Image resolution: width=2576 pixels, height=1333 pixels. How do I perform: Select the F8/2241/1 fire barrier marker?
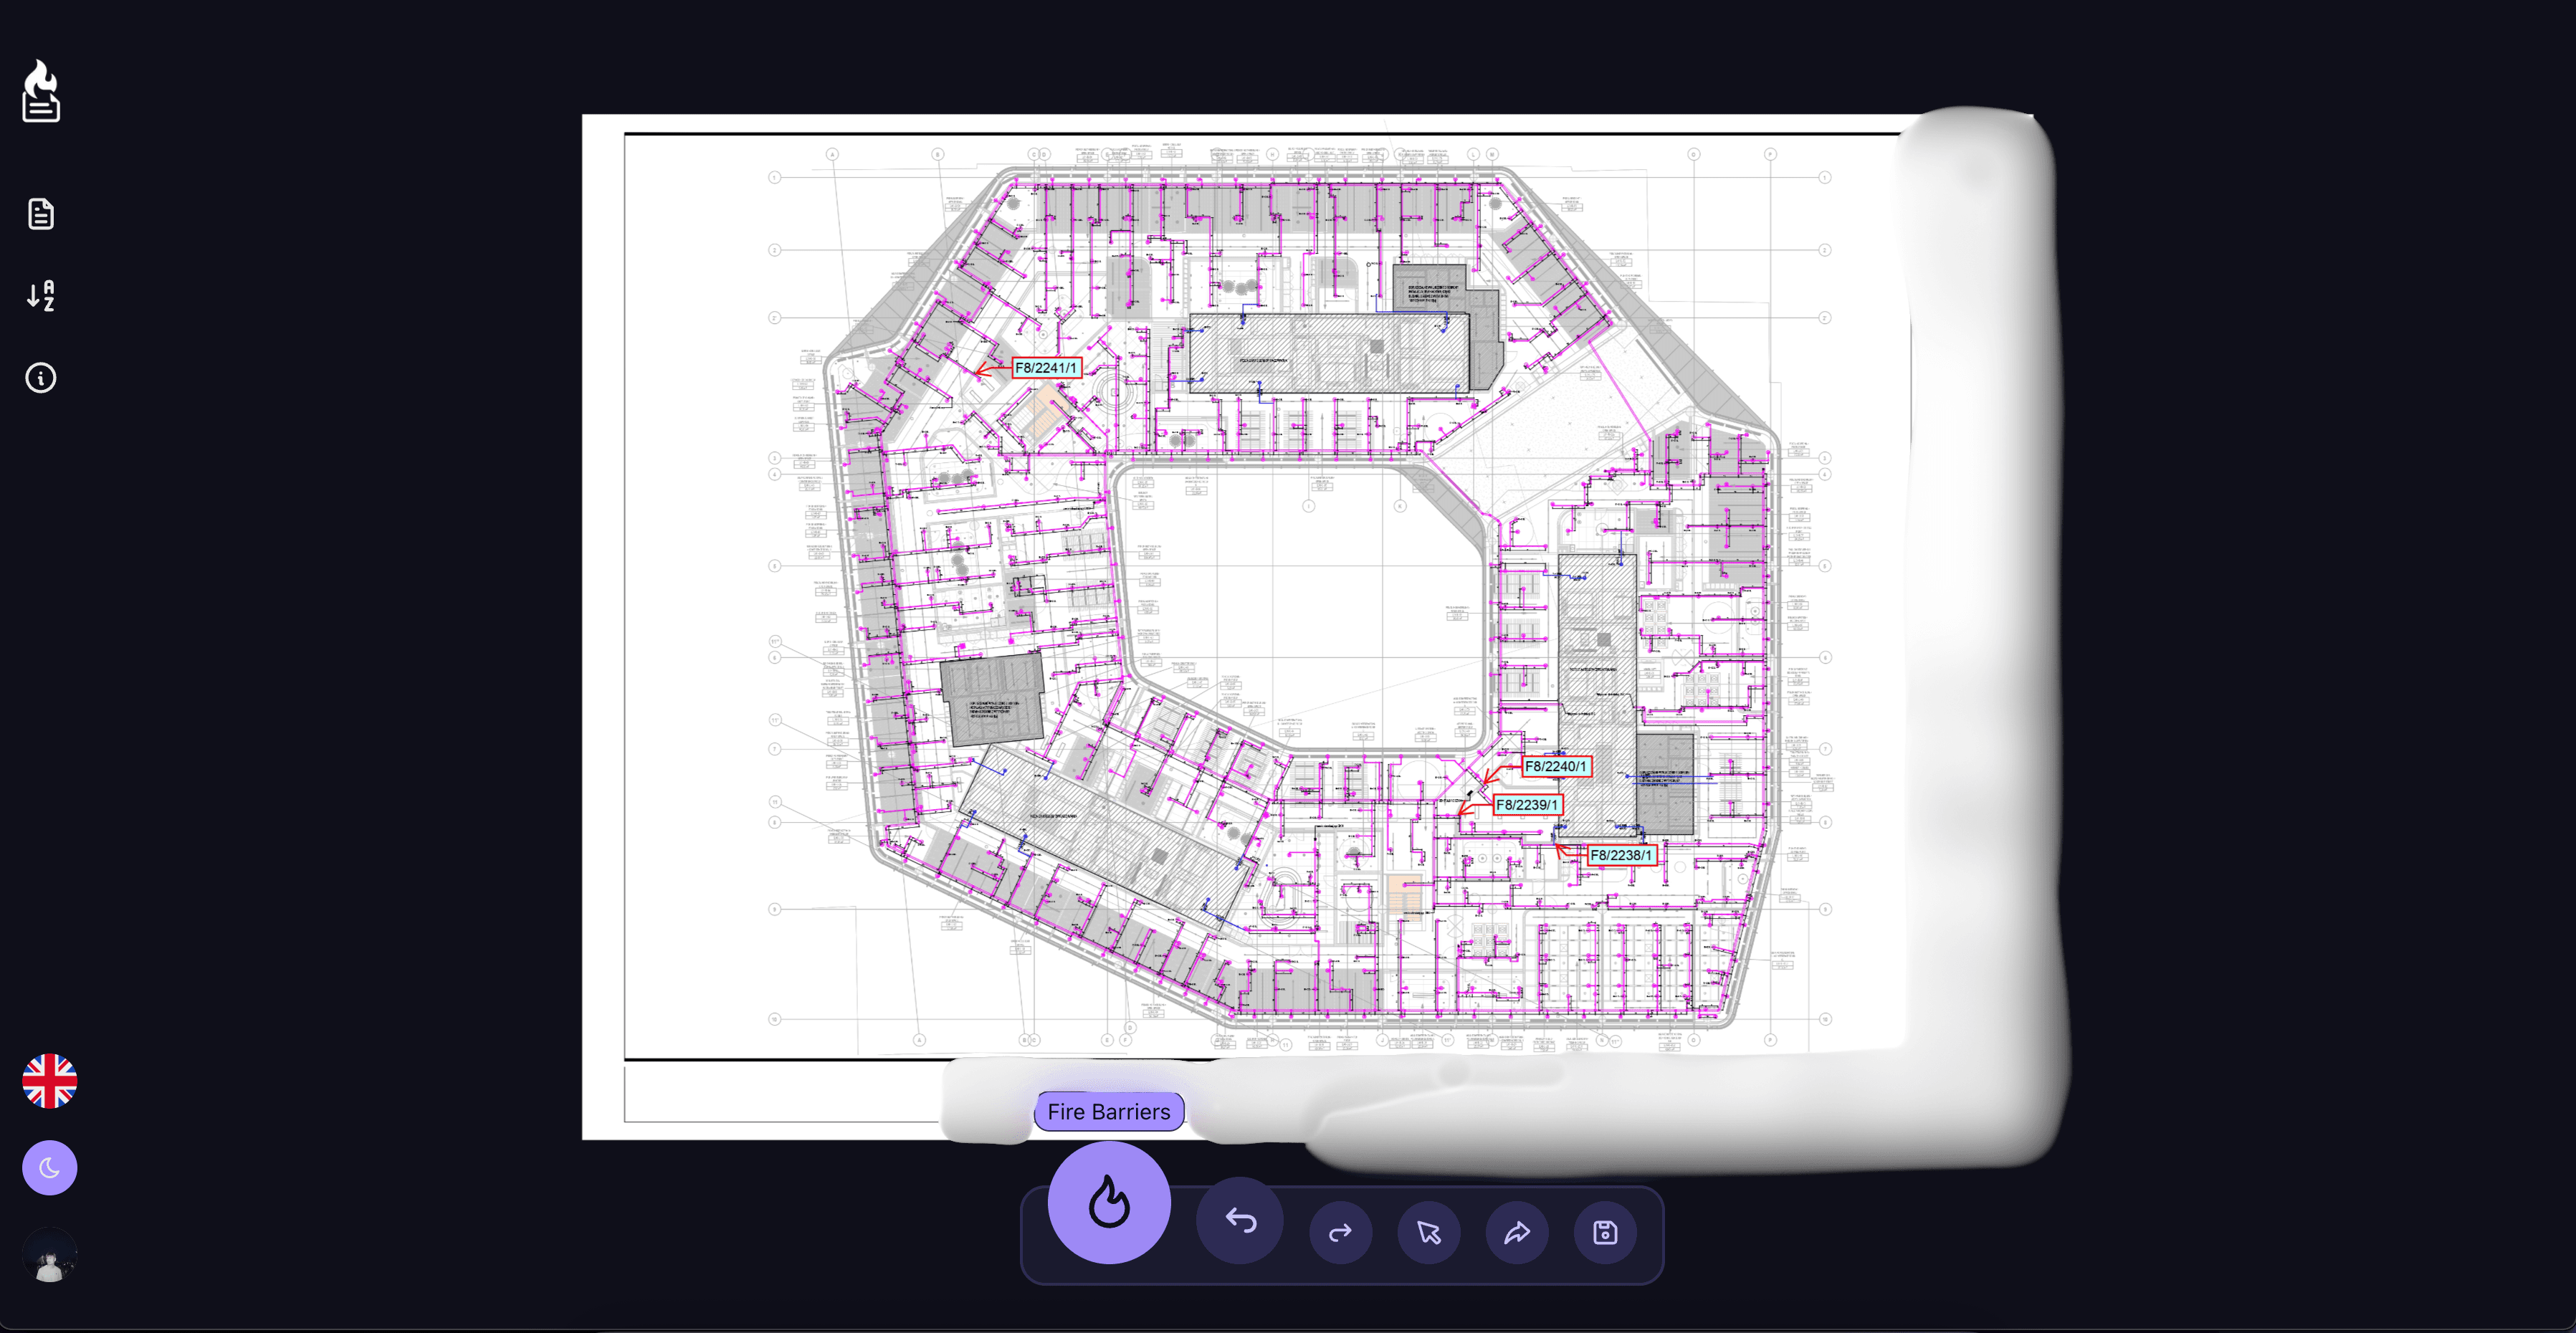point(1046,368)
